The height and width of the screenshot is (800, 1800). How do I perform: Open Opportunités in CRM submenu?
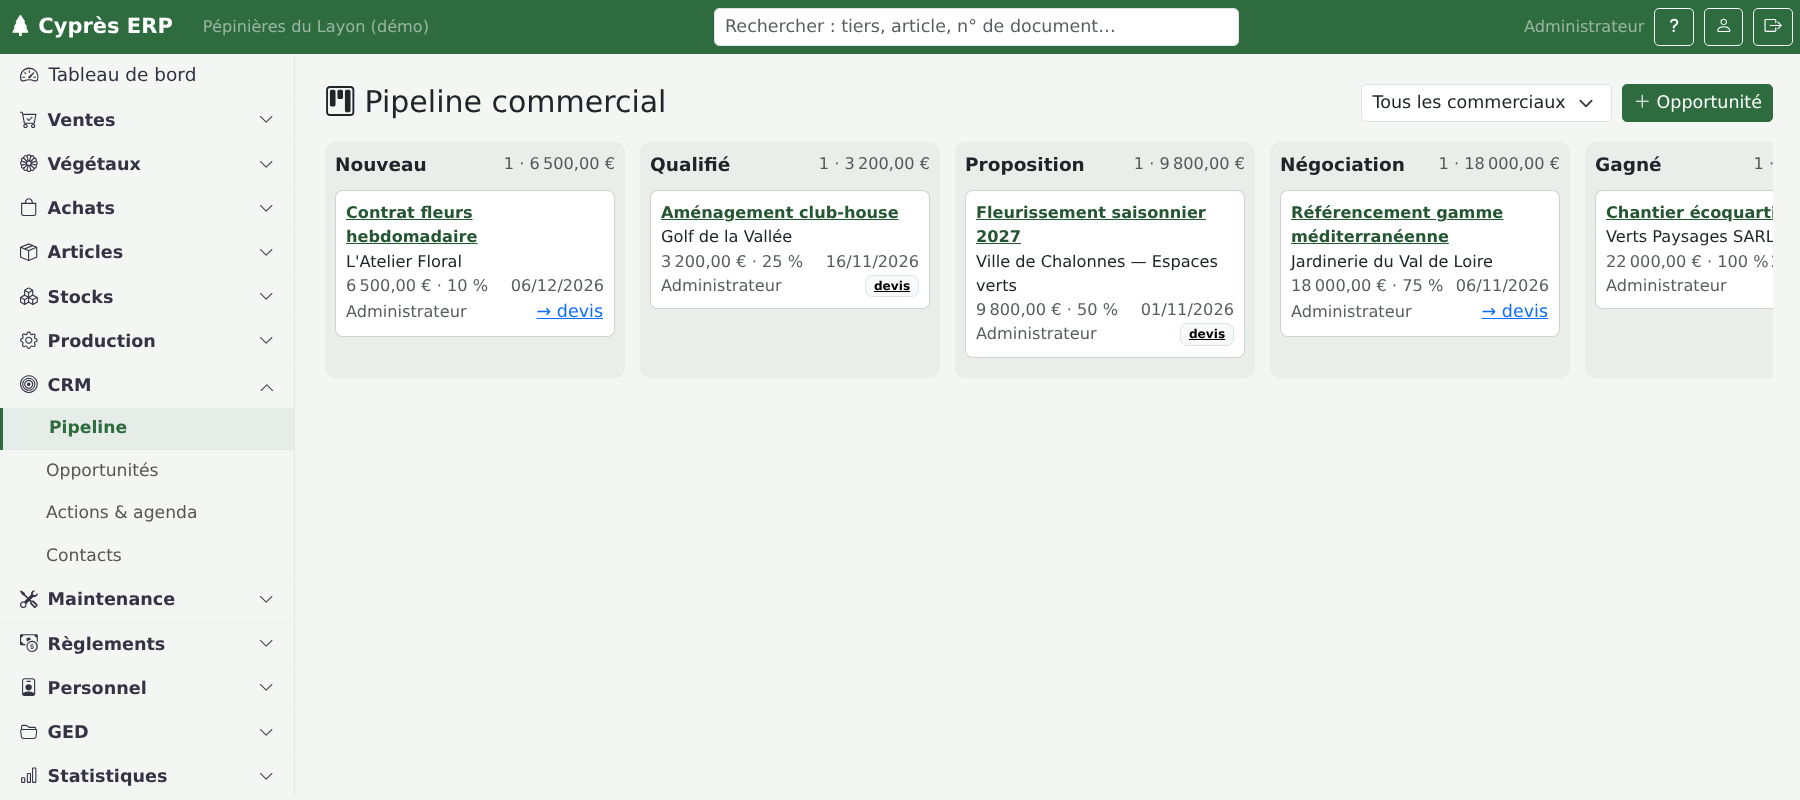pos(148,470)
